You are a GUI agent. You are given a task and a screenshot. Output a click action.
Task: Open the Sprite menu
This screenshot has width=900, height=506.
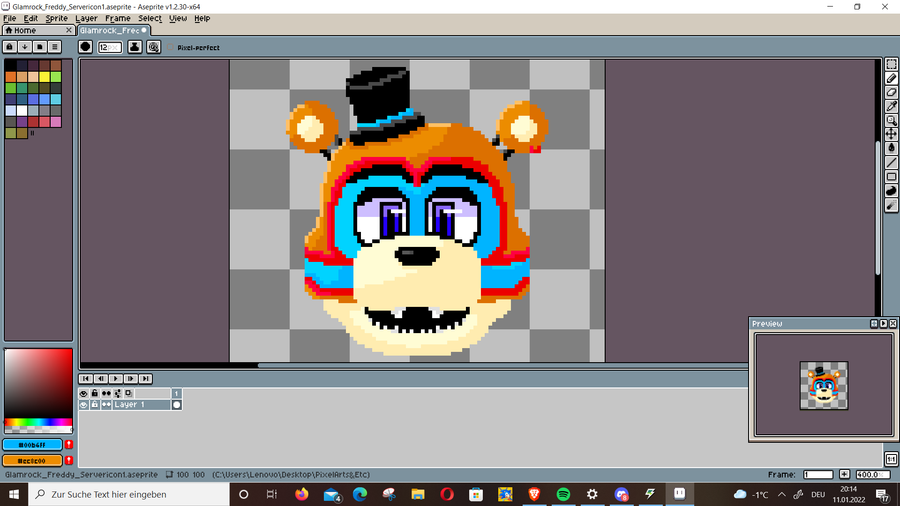coord(56,18)
